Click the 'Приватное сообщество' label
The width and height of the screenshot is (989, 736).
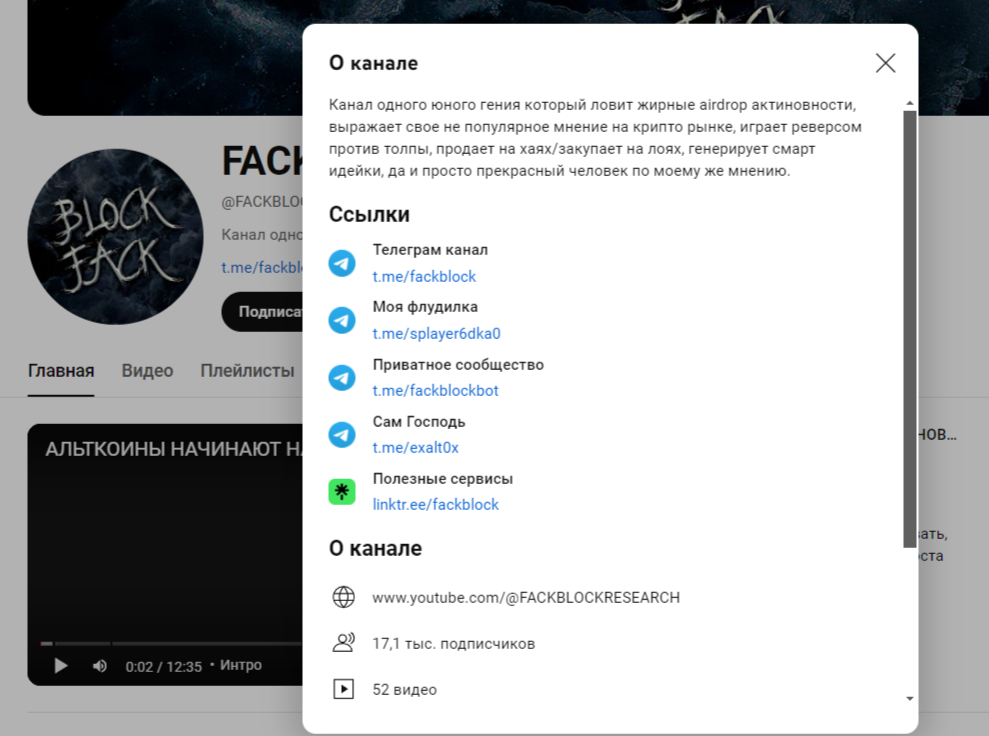458,365
